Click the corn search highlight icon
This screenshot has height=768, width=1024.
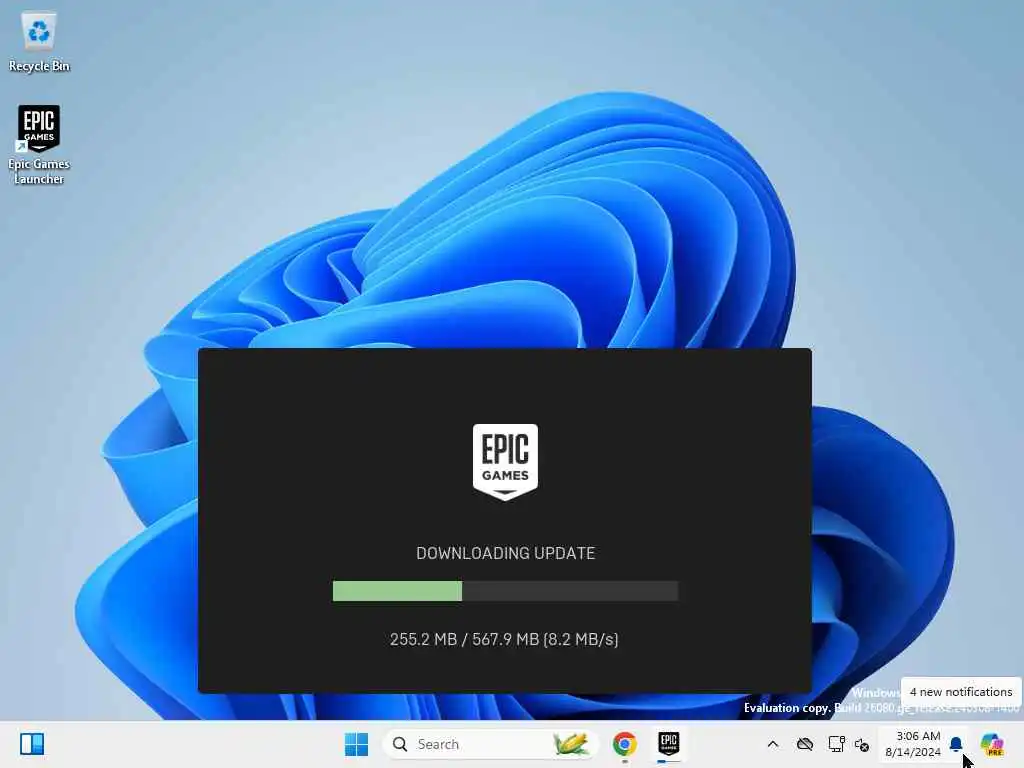point(570,744)
